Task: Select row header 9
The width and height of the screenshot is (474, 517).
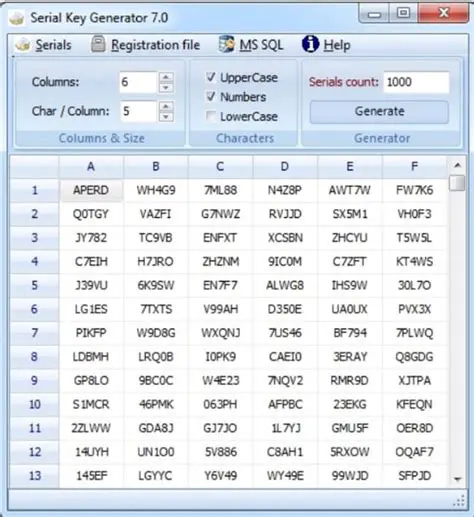Action: click(34, 381)
